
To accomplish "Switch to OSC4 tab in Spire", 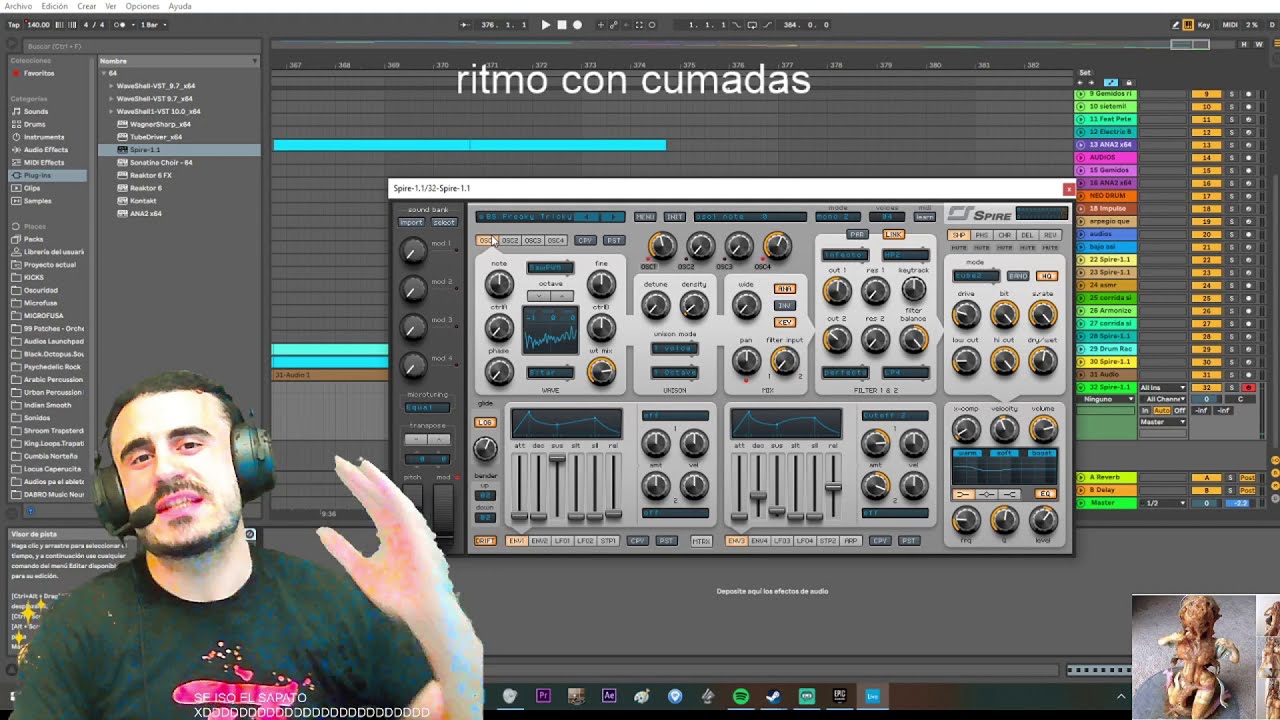I will (555, 240).
